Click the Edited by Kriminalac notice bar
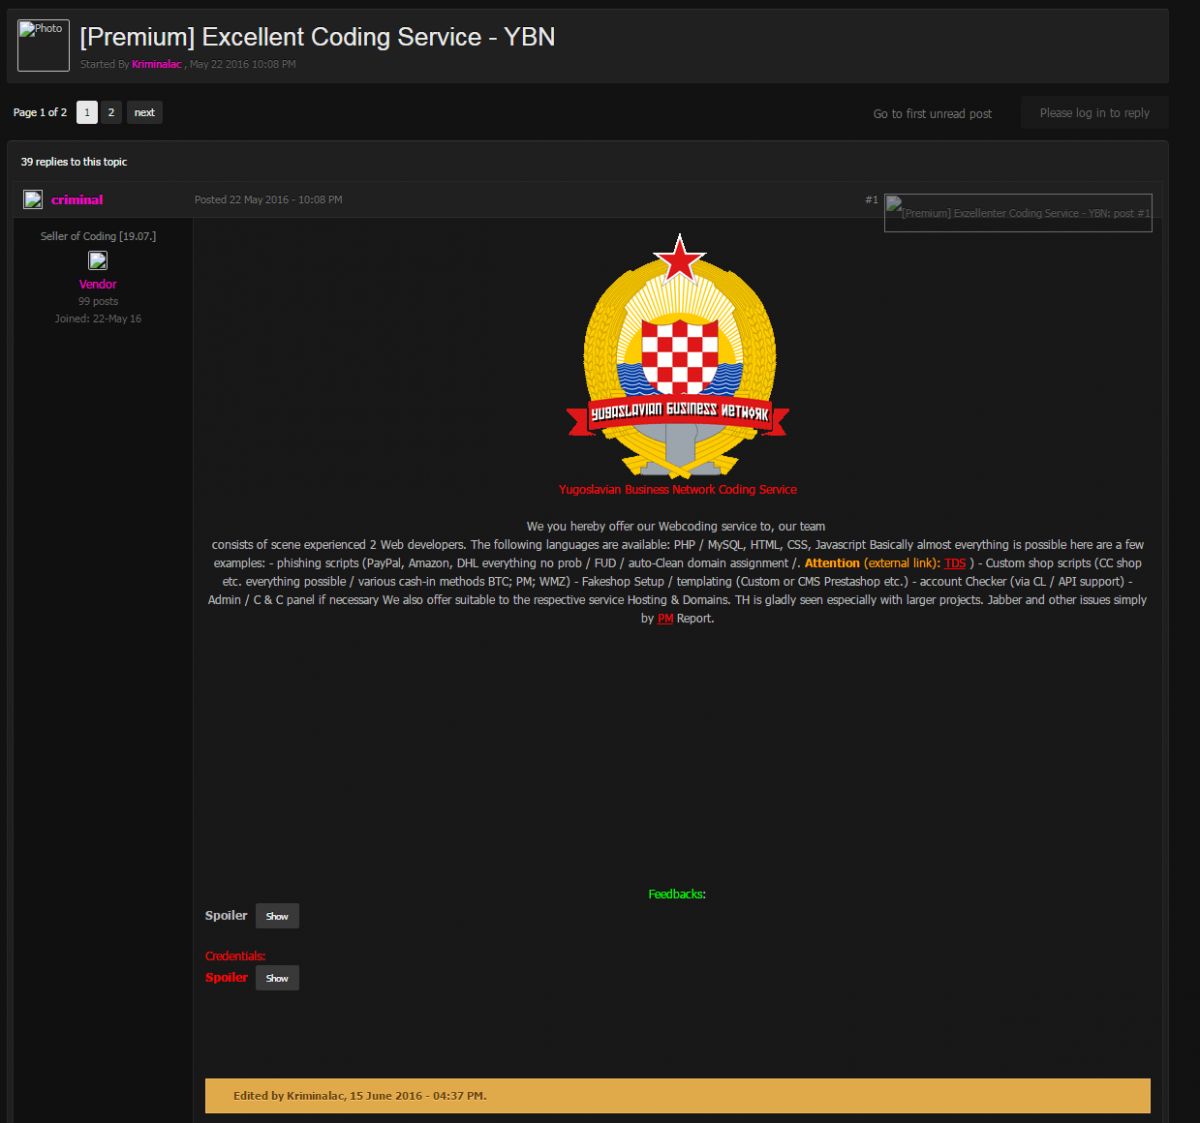Screen dimensions: 1200x1123 [x=678, y=1096]
